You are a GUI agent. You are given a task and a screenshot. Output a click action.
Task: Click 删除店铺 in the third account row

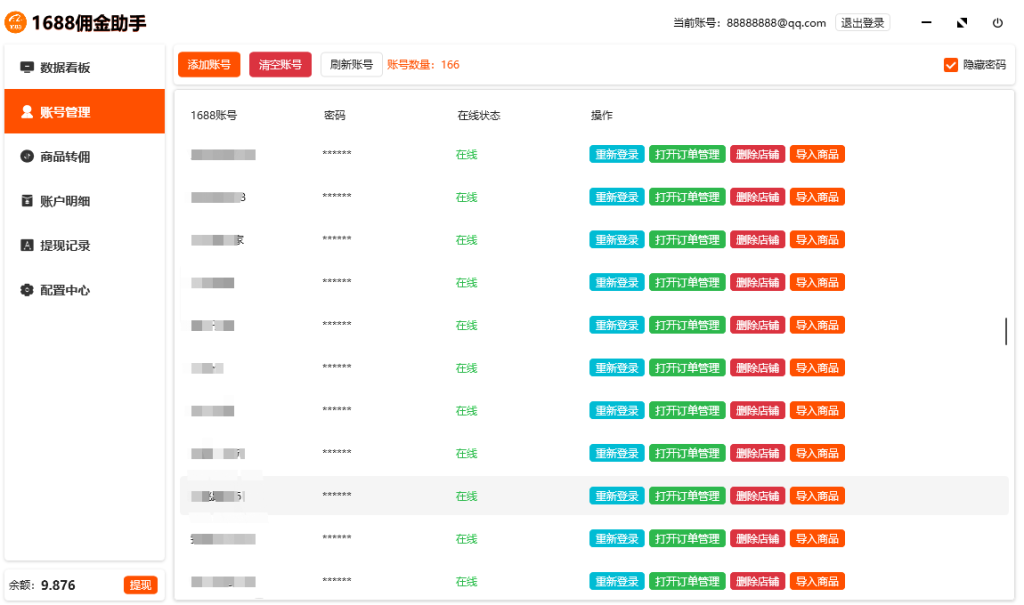click(x=757, y=240)
